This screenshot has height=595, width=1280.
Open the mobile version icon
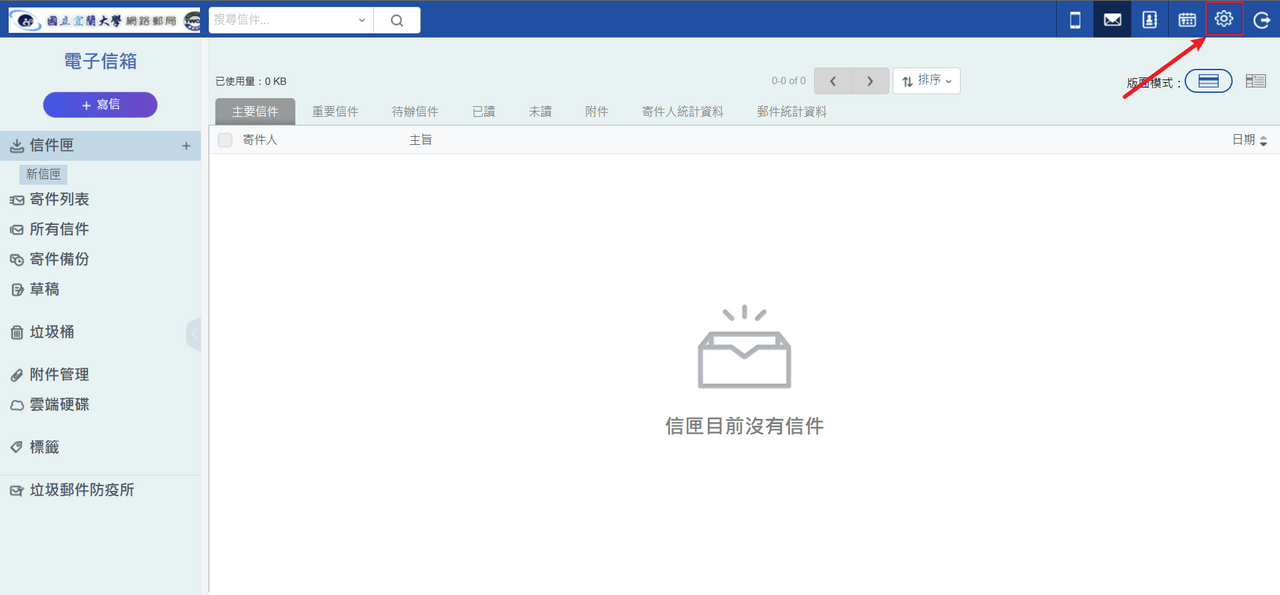(x=1075, y=20)
